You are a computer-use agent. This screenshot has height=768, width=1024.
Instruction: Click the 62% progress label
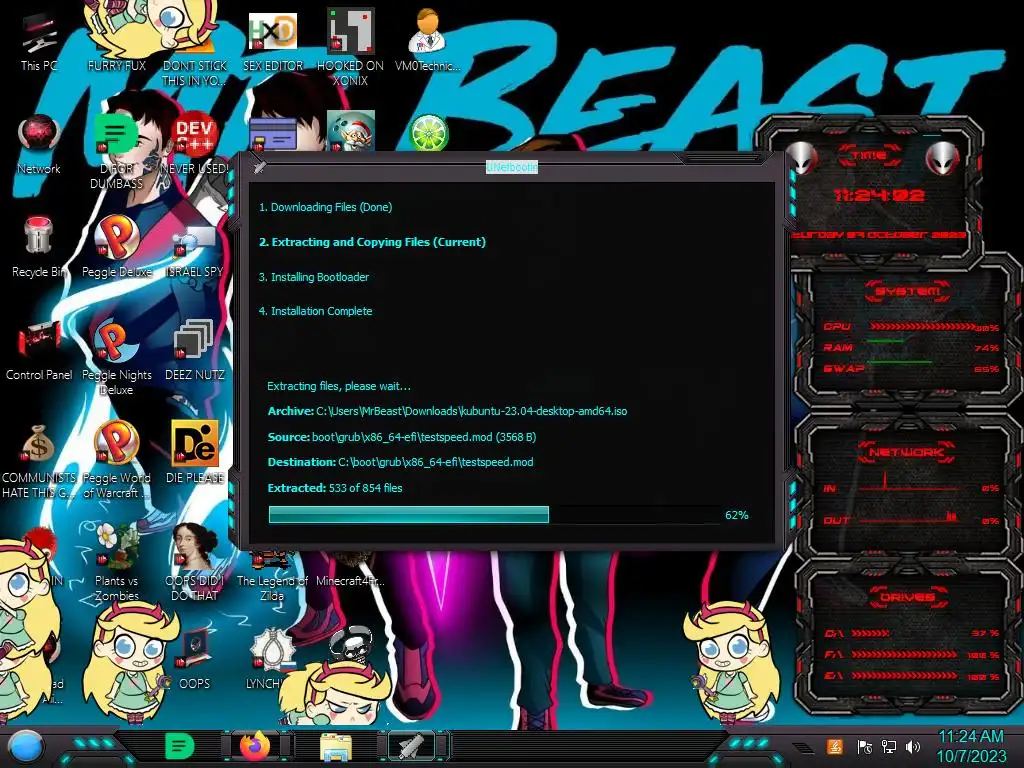(x=737, y=515)
